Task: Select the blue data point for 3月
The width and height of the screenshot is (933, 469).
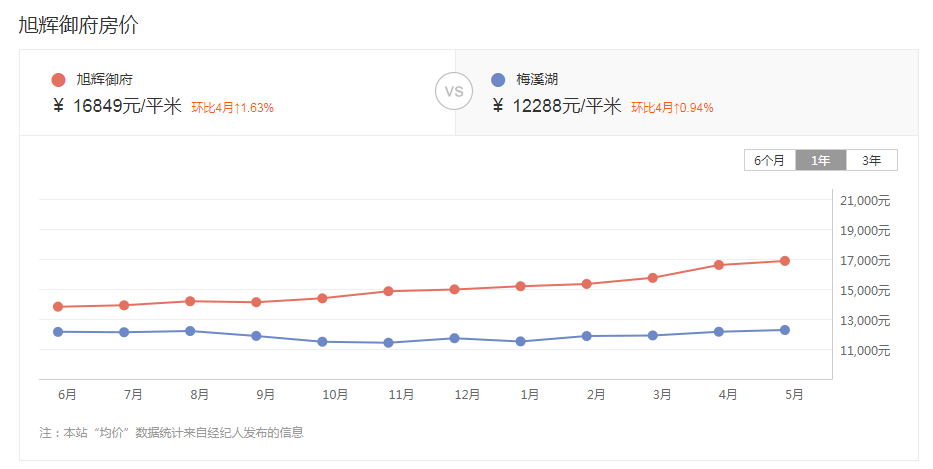Action: (652, 335)
